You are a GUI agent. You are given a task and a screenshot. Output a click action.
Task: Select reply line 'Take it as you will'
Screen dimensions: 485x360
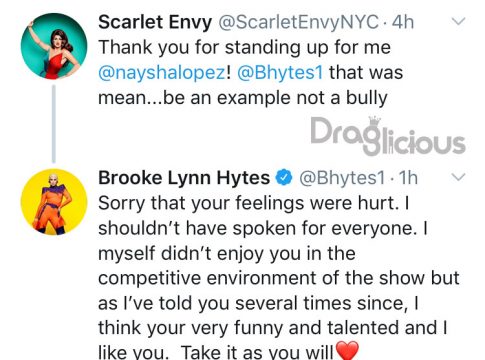pos(257,352)
